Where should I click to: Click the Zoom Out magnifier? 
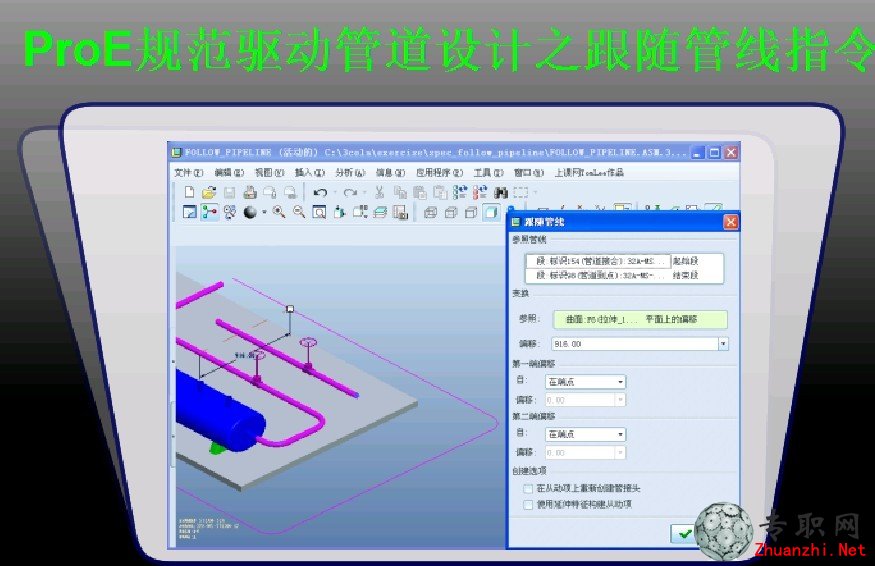(299, 212)
